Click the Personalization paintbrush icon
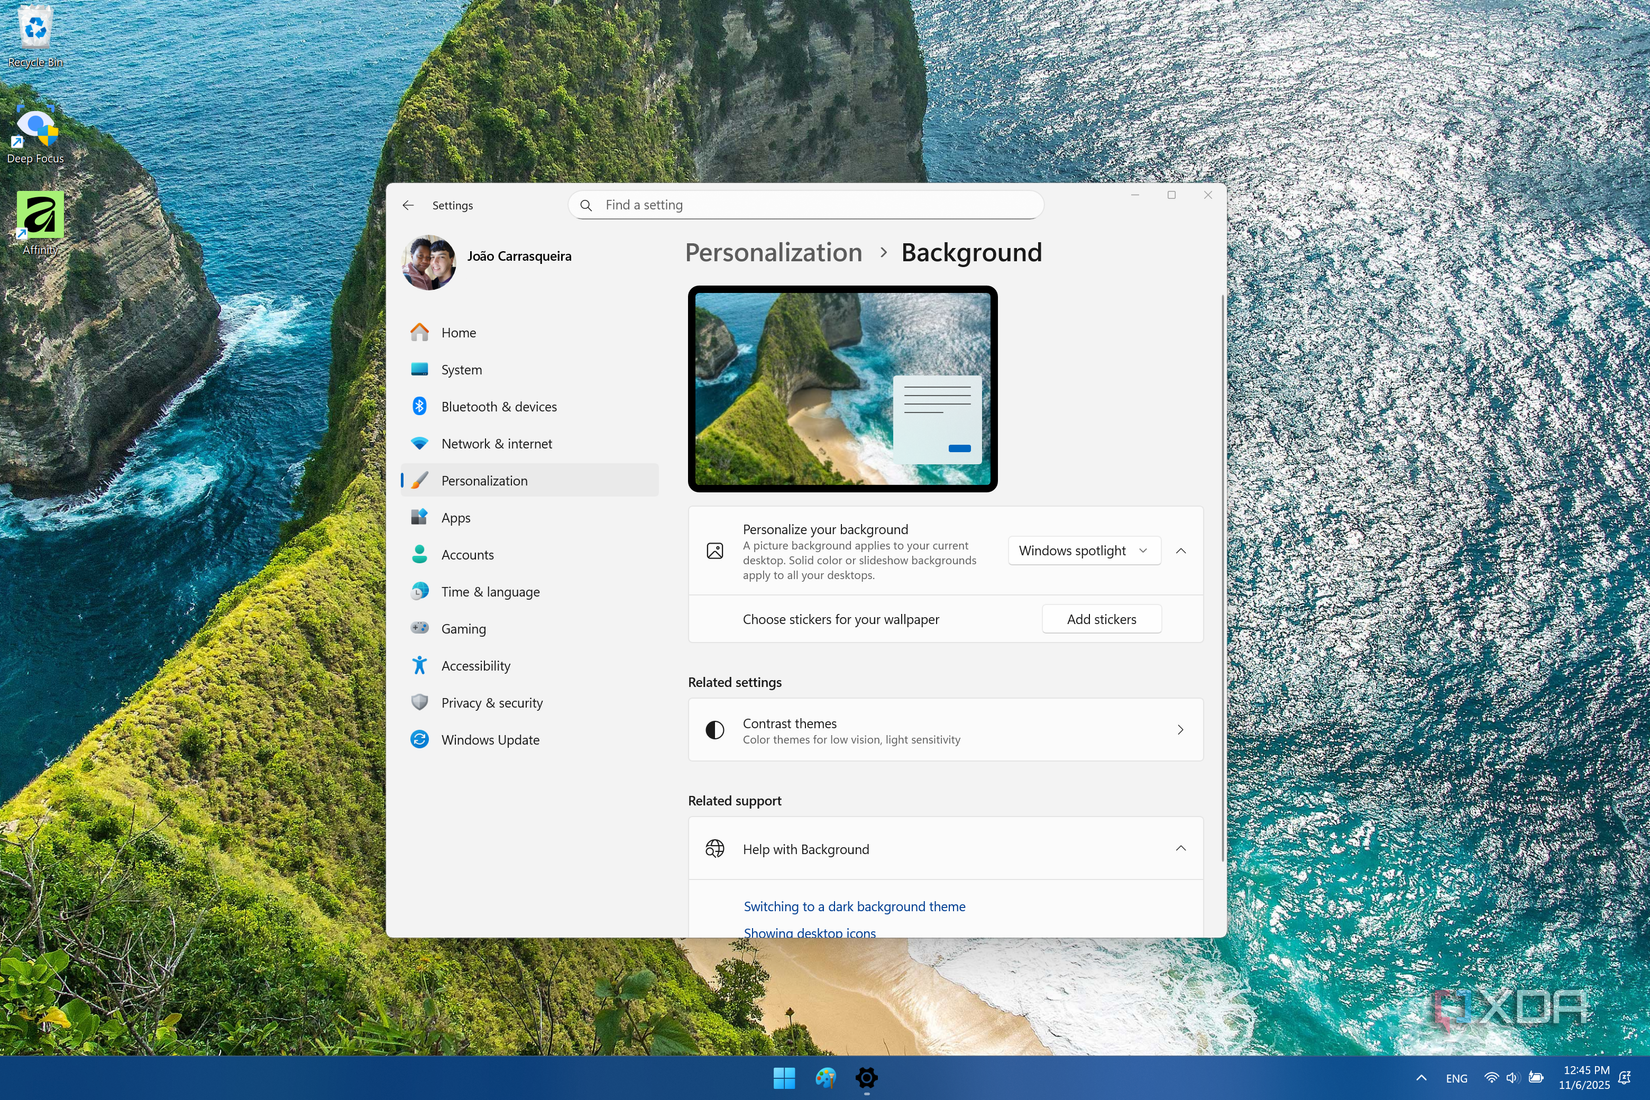 (420, 480)
